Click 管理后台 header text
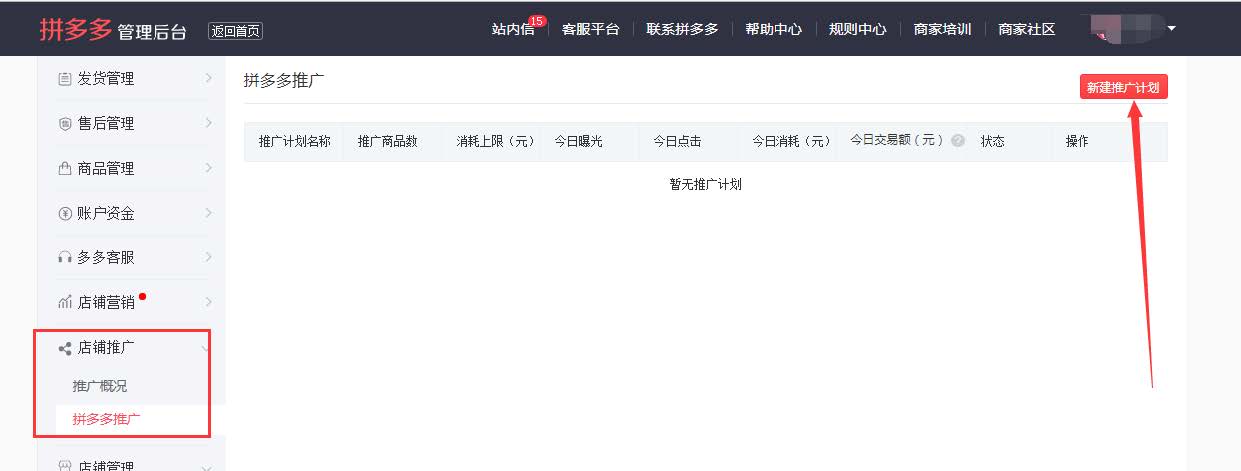The image size is (1241, 471). tap(152, 32)
